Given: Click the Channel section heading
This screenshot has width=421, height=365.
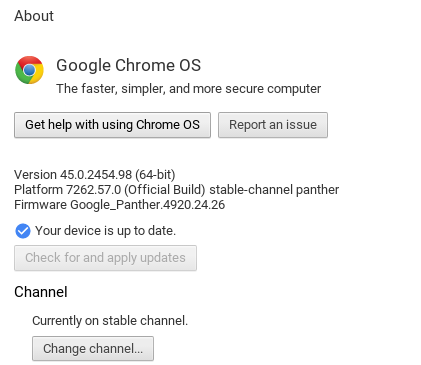Looking at the screenshot, I should point(41,292).
